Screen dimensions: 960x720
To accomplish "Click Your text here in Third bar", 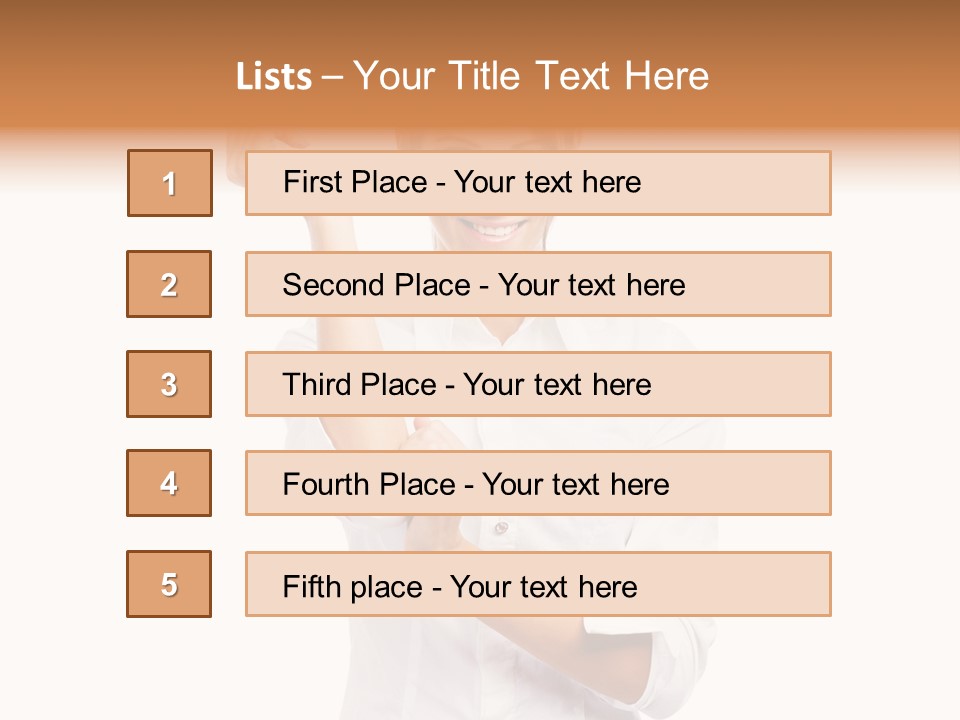I will coord(558,385).
